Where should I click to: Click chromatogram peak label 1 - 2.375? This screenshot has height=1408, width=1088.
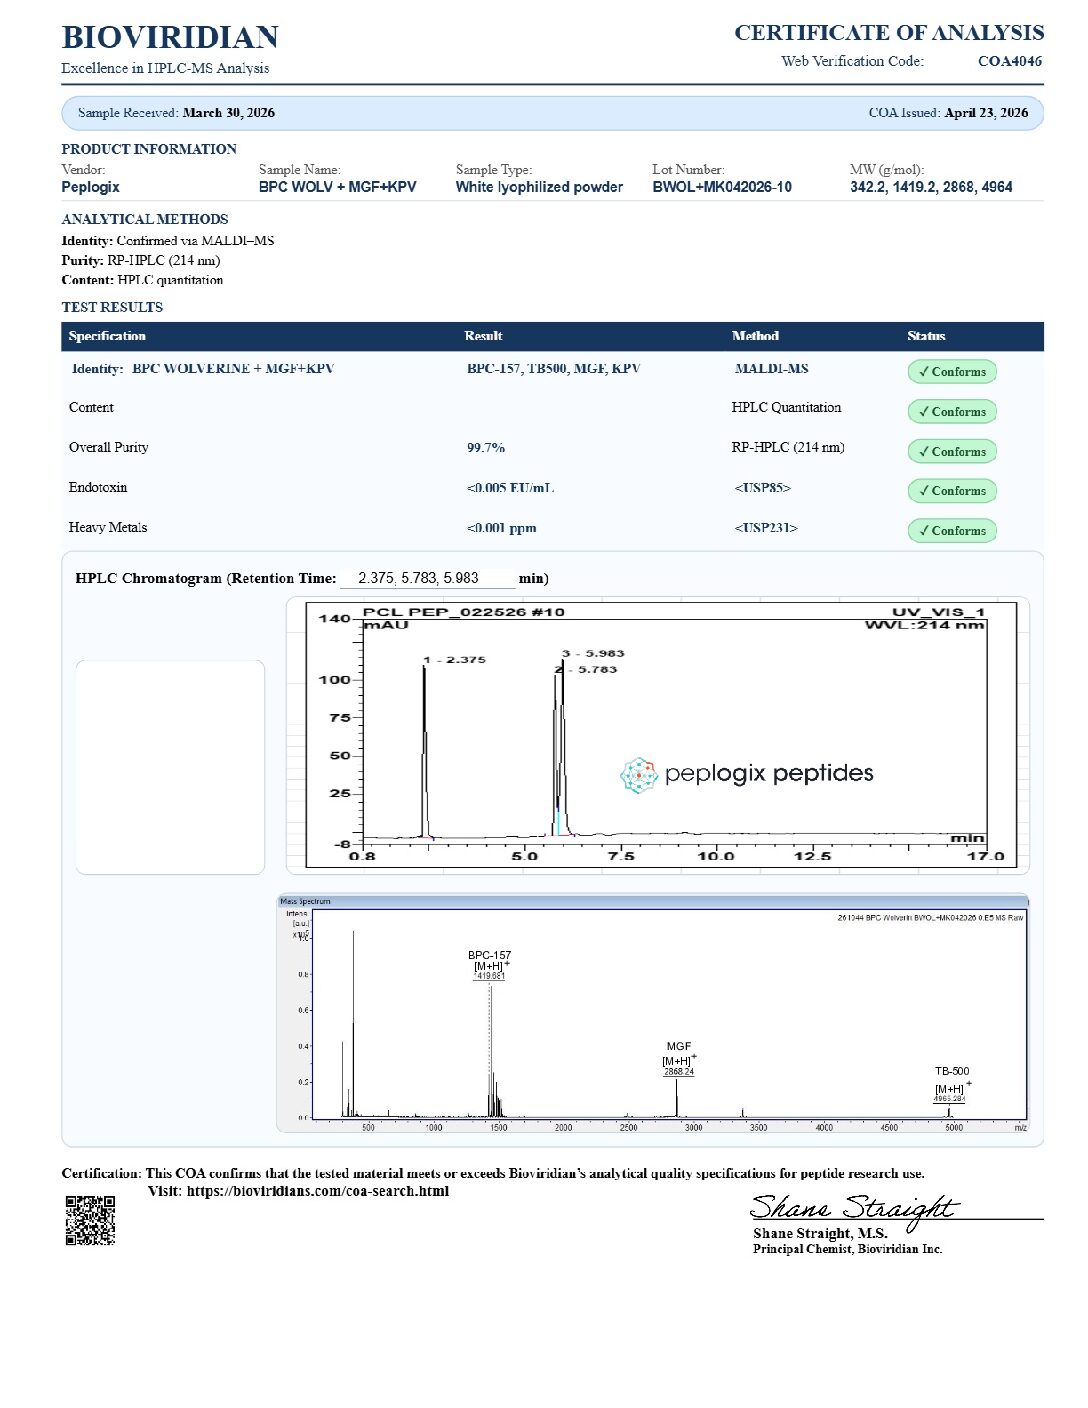click(x=455, y=660)
